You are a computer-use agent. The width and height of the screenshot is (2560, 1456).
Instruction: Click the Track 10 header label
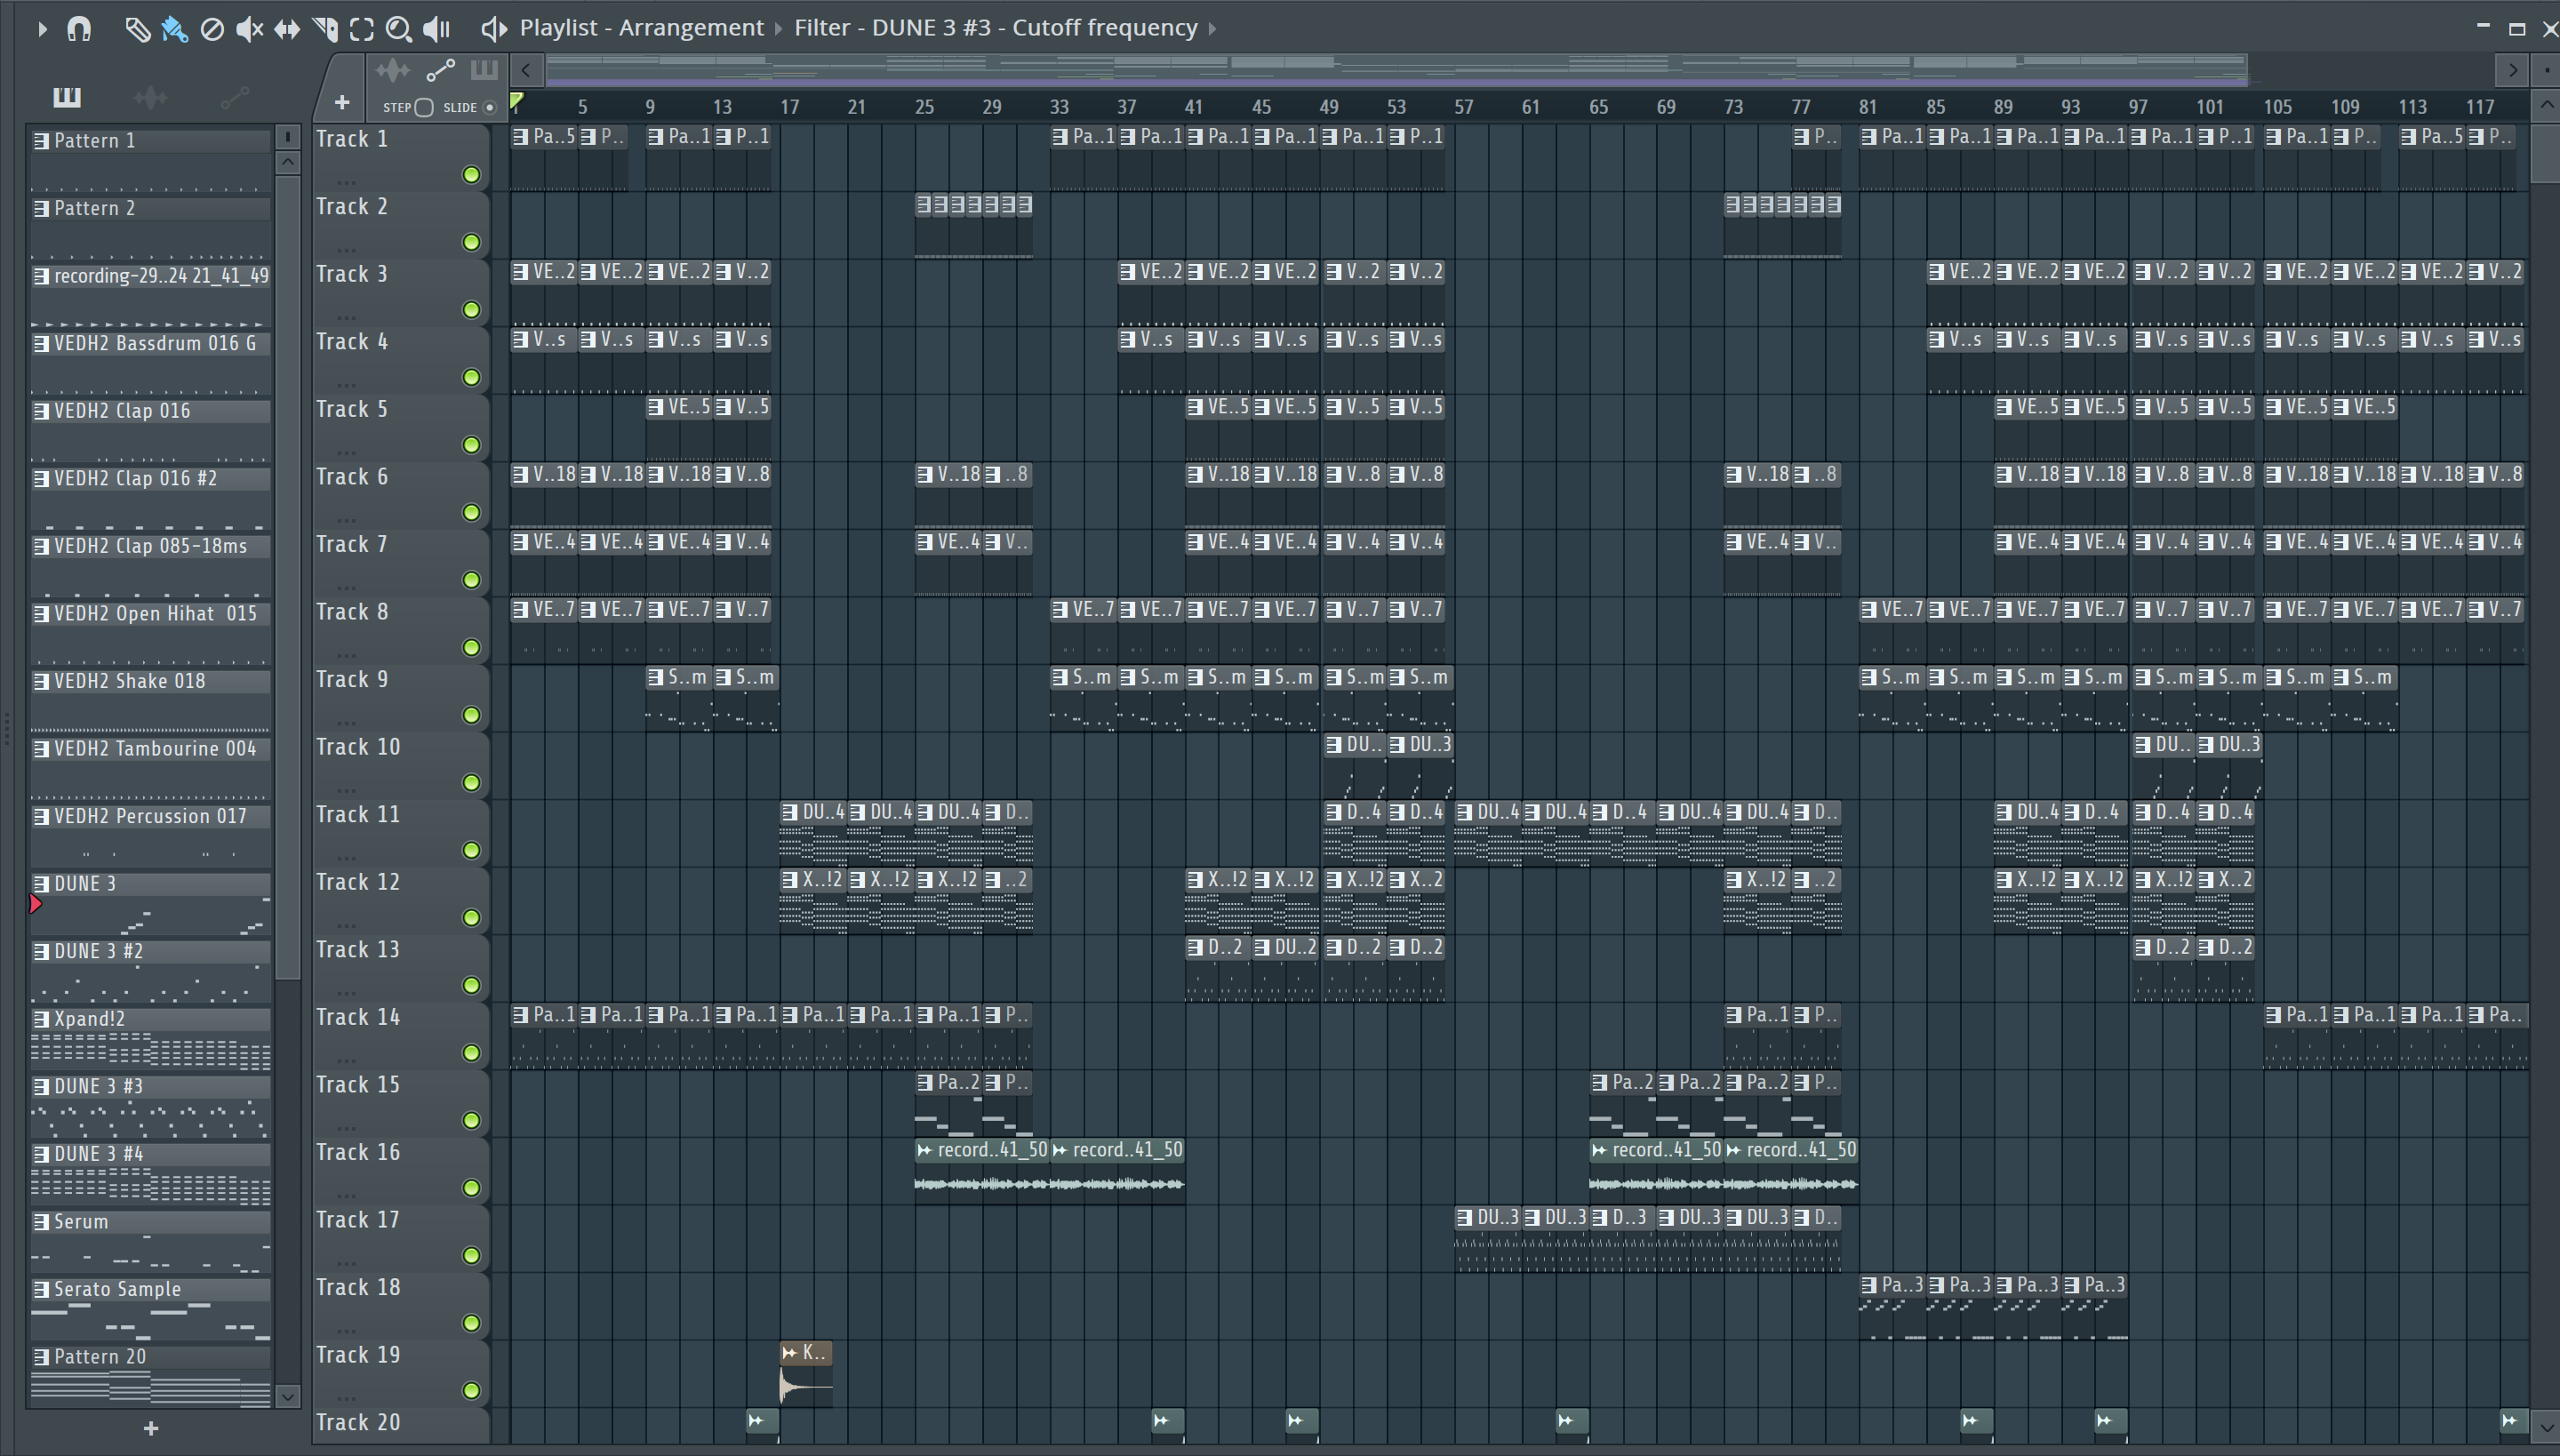coord(358,747)
